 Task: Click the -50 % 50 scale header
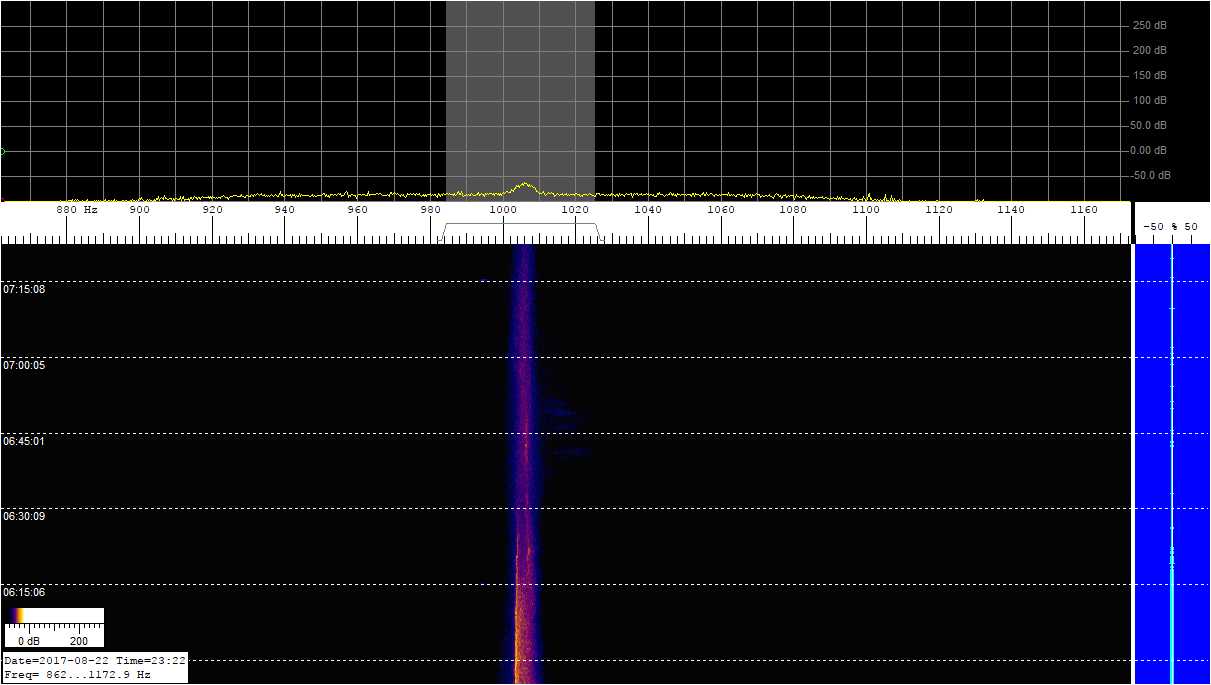pyautogui.click(x=1171, y=227)
